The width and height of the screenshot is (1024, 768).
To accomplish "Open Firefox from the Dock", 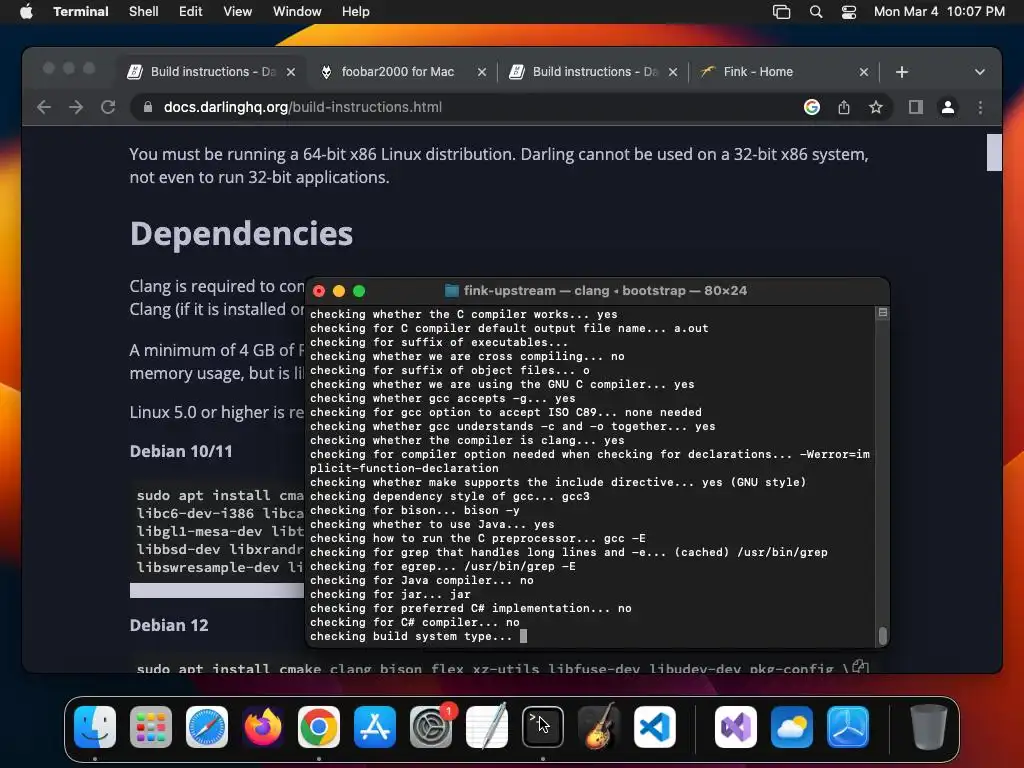I will 263,727.
